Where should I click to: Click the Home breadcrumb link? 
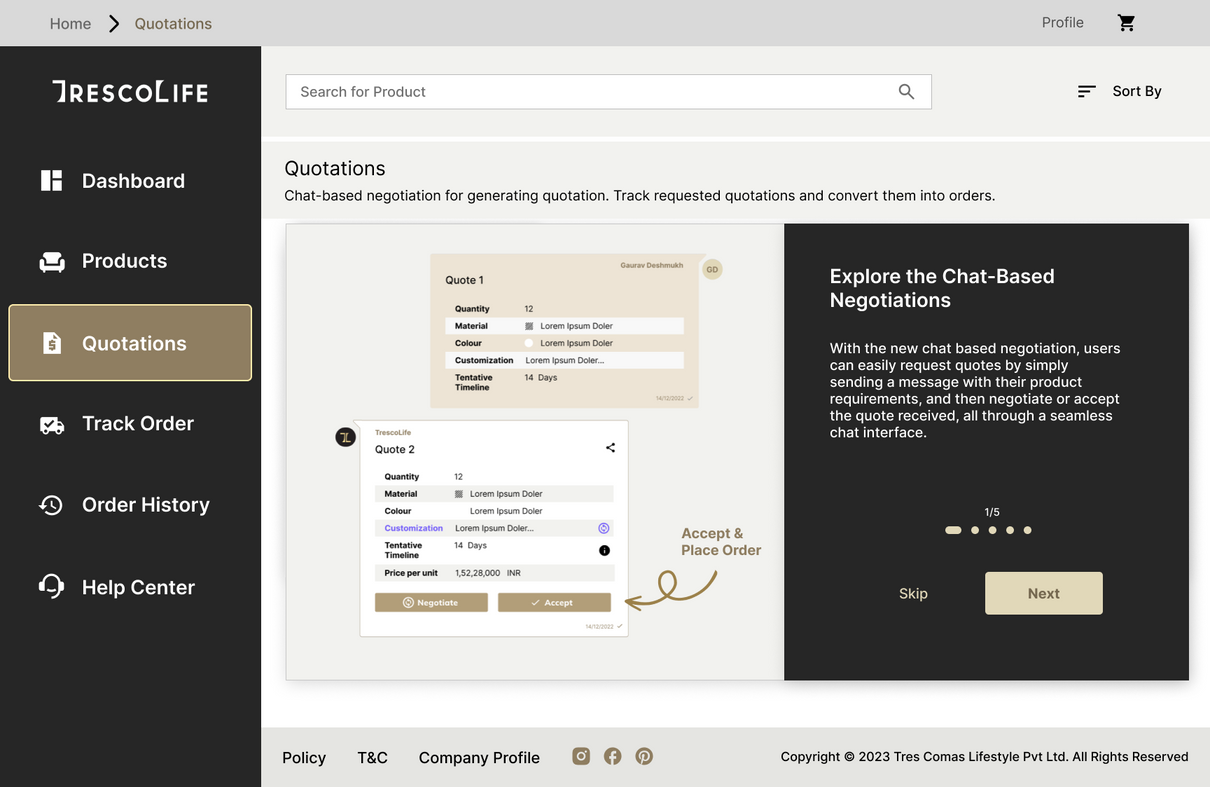click(x=70, y=24)
